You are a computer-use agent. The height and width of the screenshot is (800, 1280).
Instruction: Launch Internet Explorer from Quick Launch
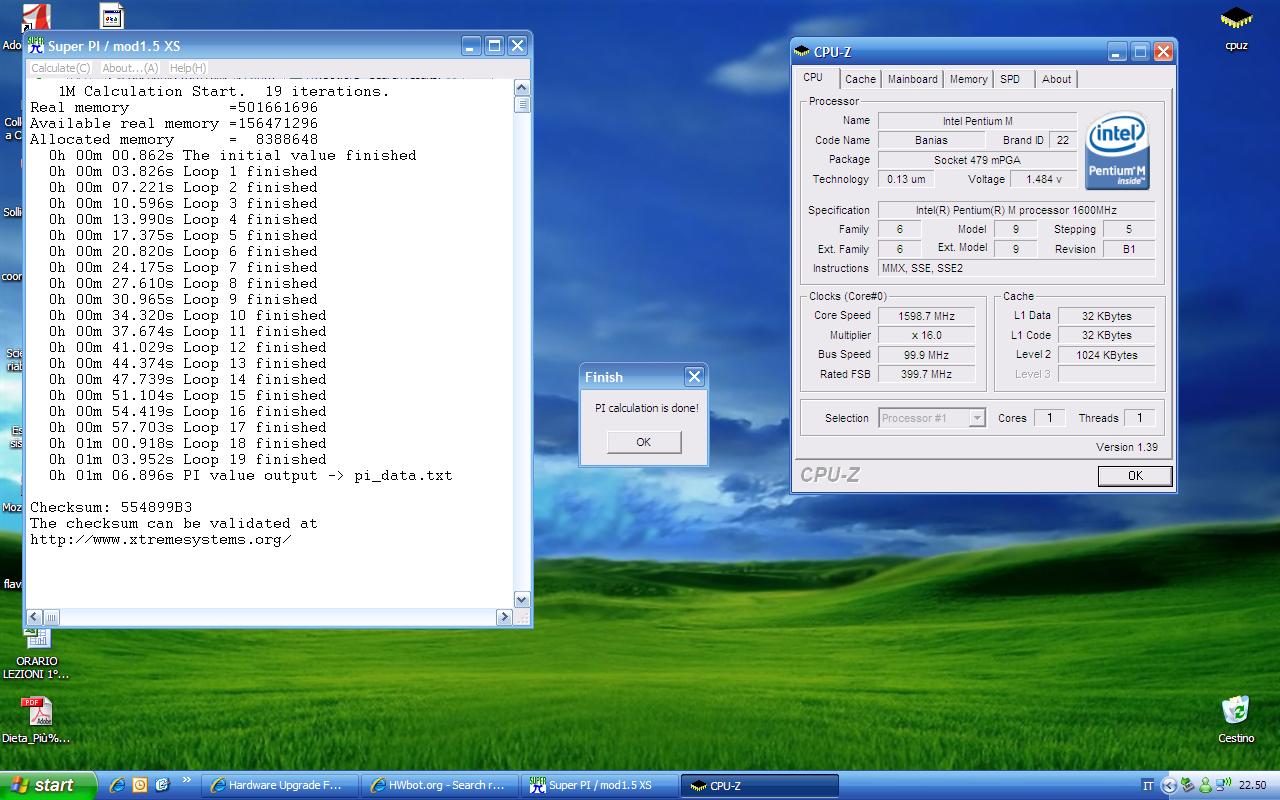(x=118, y=785)
